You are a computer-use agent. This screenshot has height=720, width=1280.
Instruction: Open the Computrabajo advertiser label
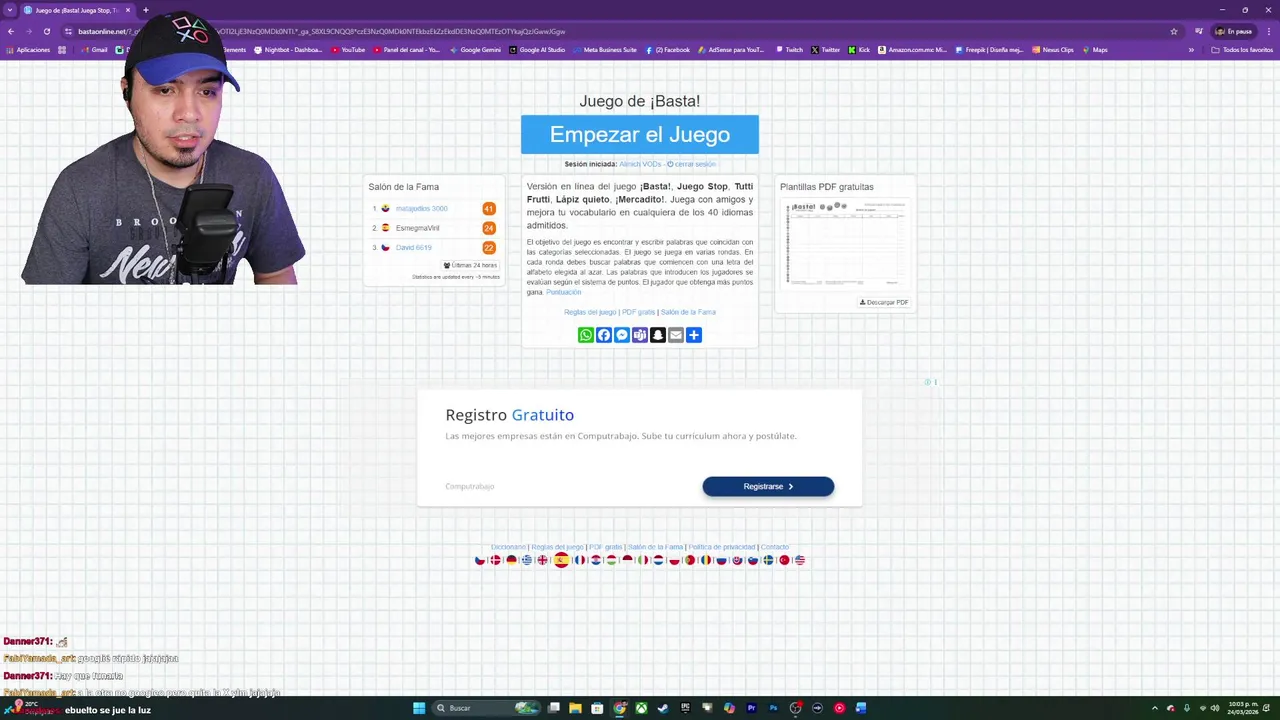point(470,487)
